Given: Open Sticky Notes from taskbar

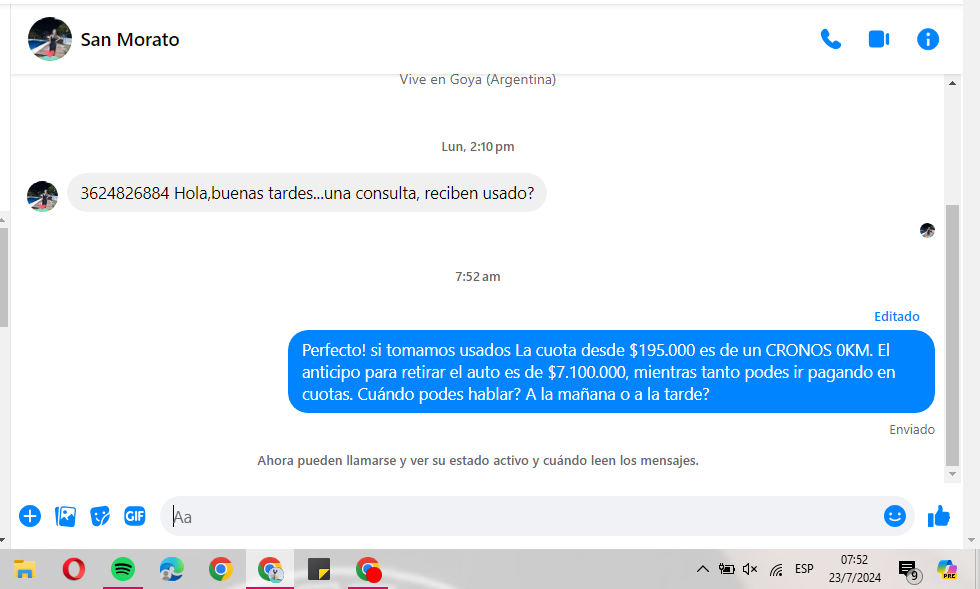Looking at the screenshot, I should click(319, 569).
